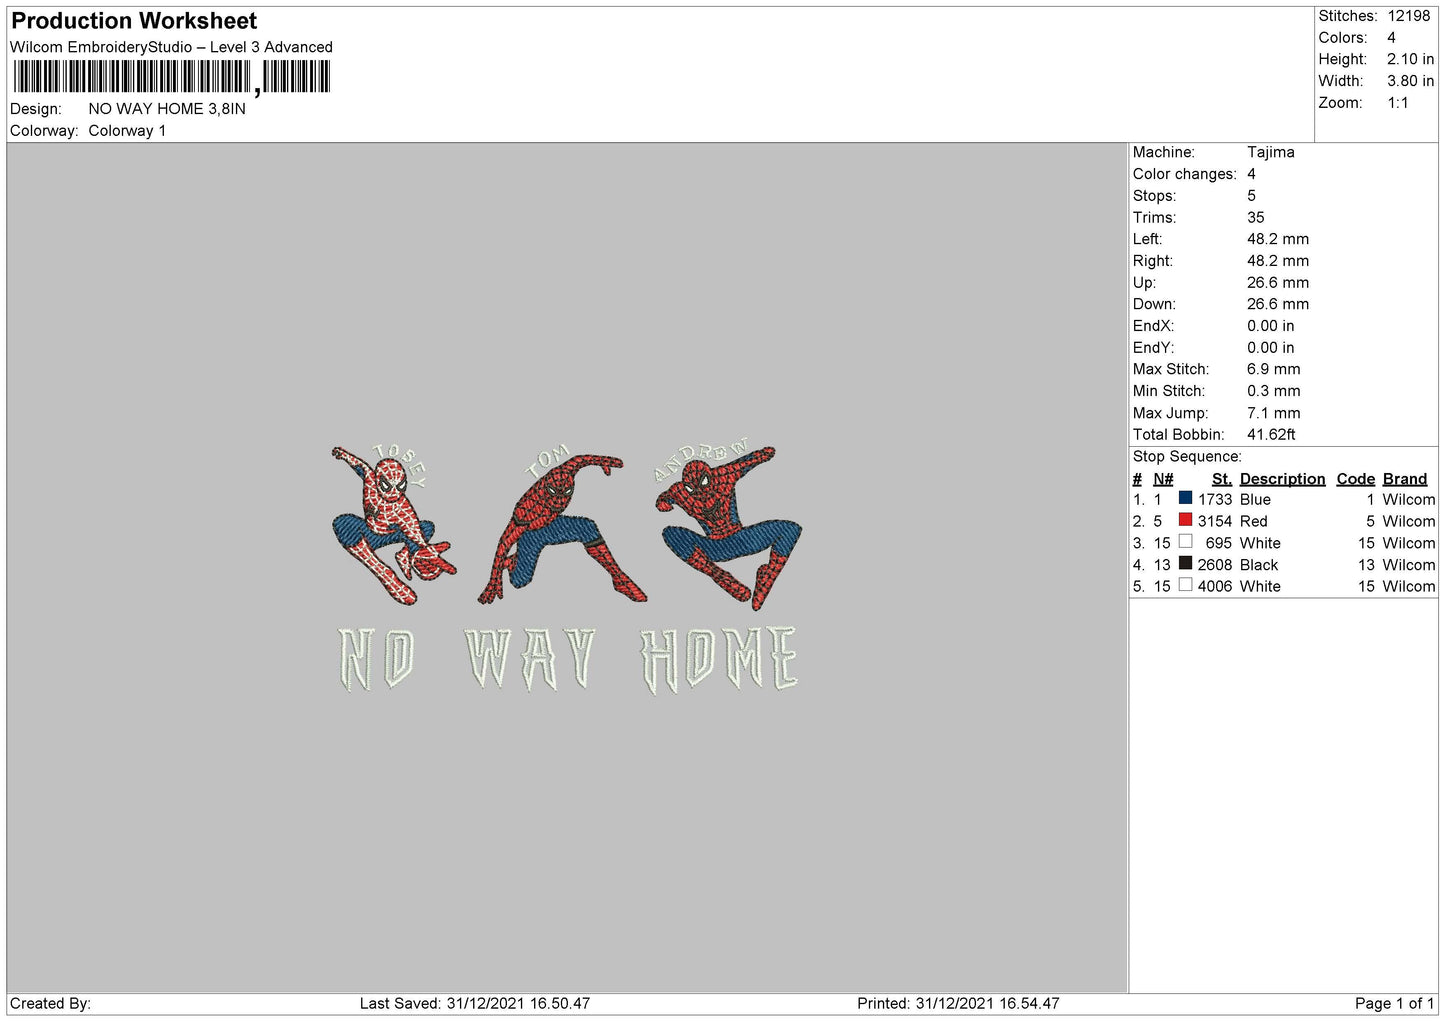The height and width of the screenshot is (1021, 1445).
Task: Click the EndX value 0.00 in
Action: coord(1271,326)
